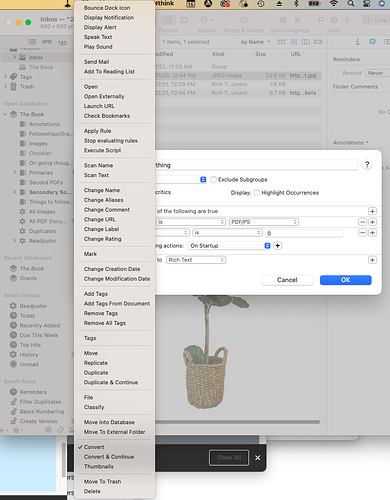Click the Inbox icon in sidebar
Image resolution: width=390 pixels, height=500 pixels.
click(x=22, y=57)
